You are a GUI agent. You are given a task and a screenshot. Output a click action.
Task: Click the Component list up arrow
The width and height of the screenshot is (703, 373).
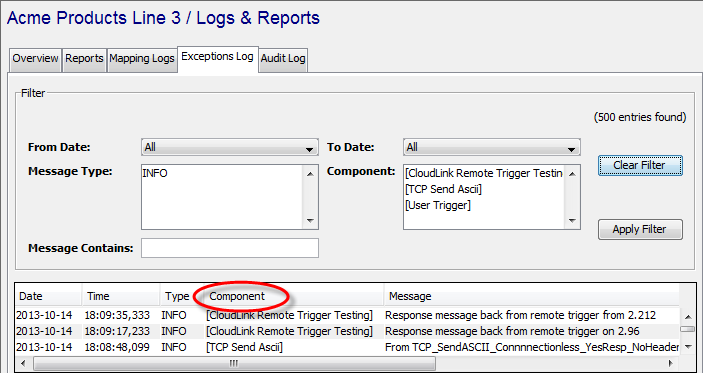(572, 174)
